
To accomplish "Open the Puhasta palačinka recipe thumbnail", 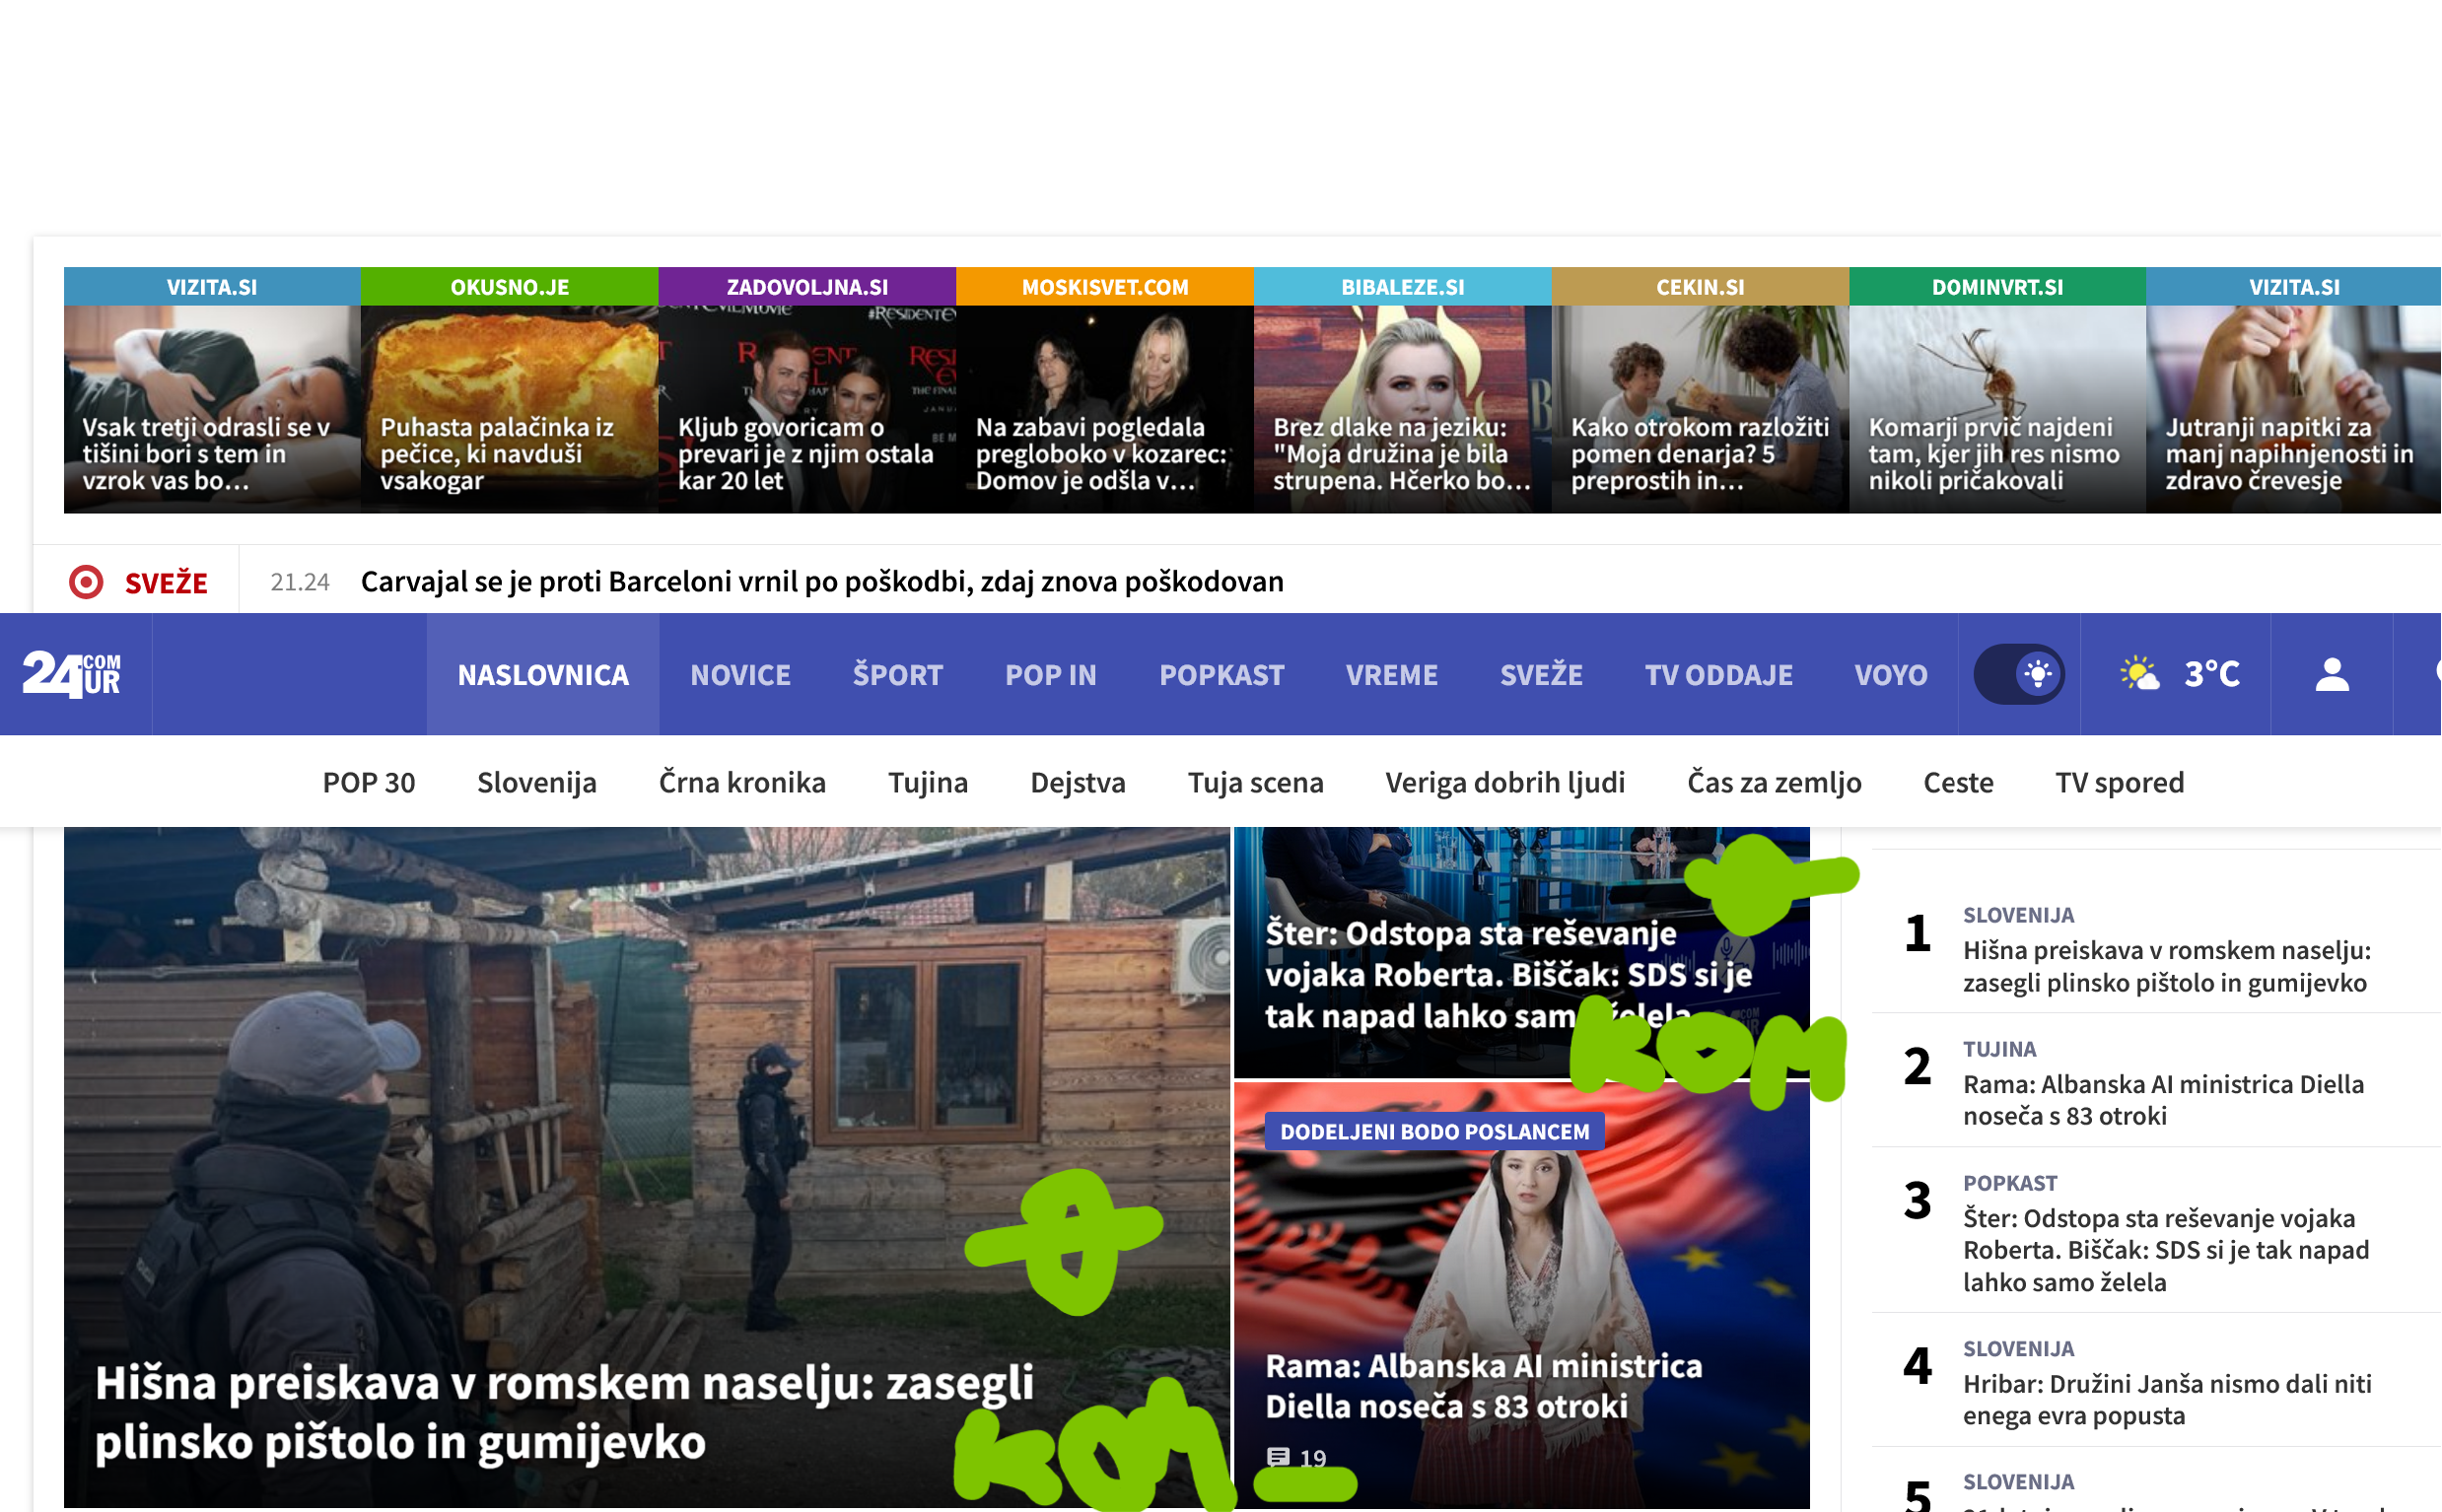I will point(509,408).
